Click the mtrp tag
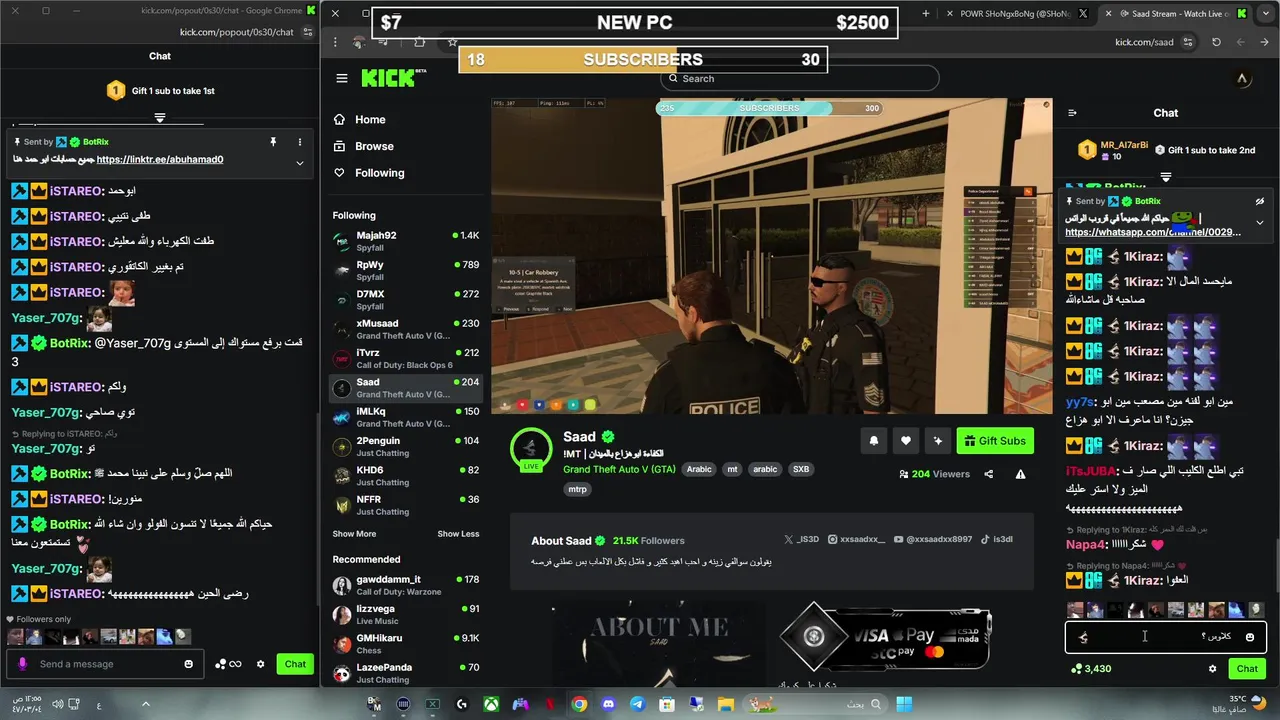Viewport: 1280px width, 720px height. (578, 490)
